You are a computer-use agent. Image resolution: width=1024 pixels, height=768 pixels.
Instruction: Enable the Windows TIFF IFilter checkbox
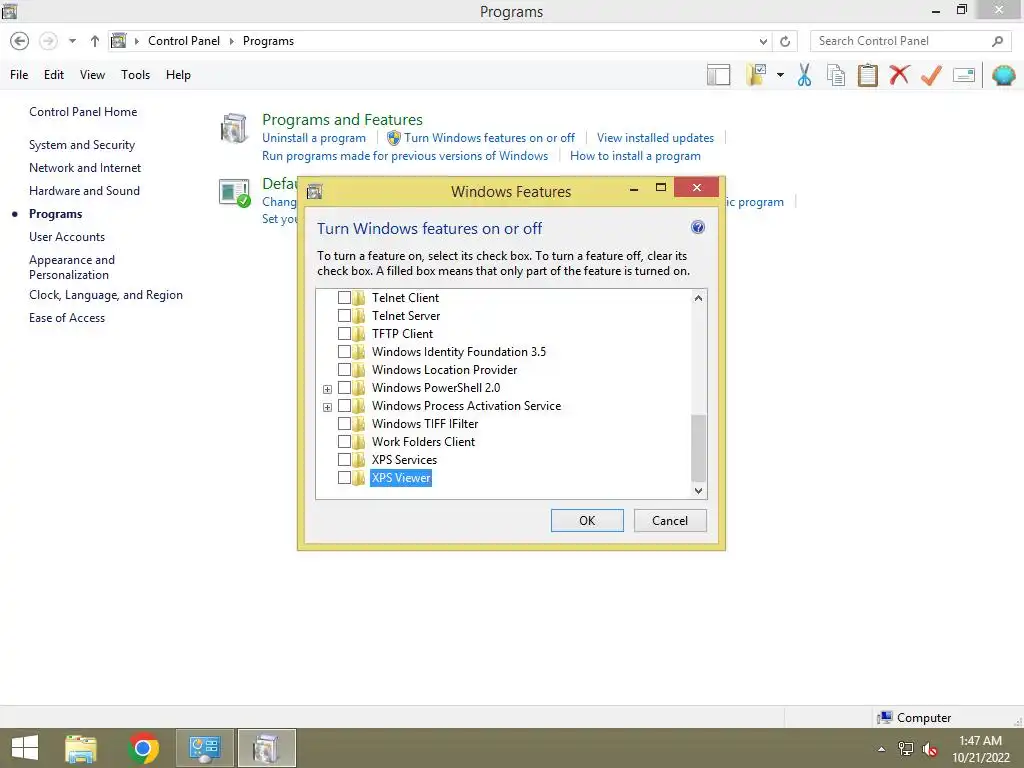tap(344, 424)
